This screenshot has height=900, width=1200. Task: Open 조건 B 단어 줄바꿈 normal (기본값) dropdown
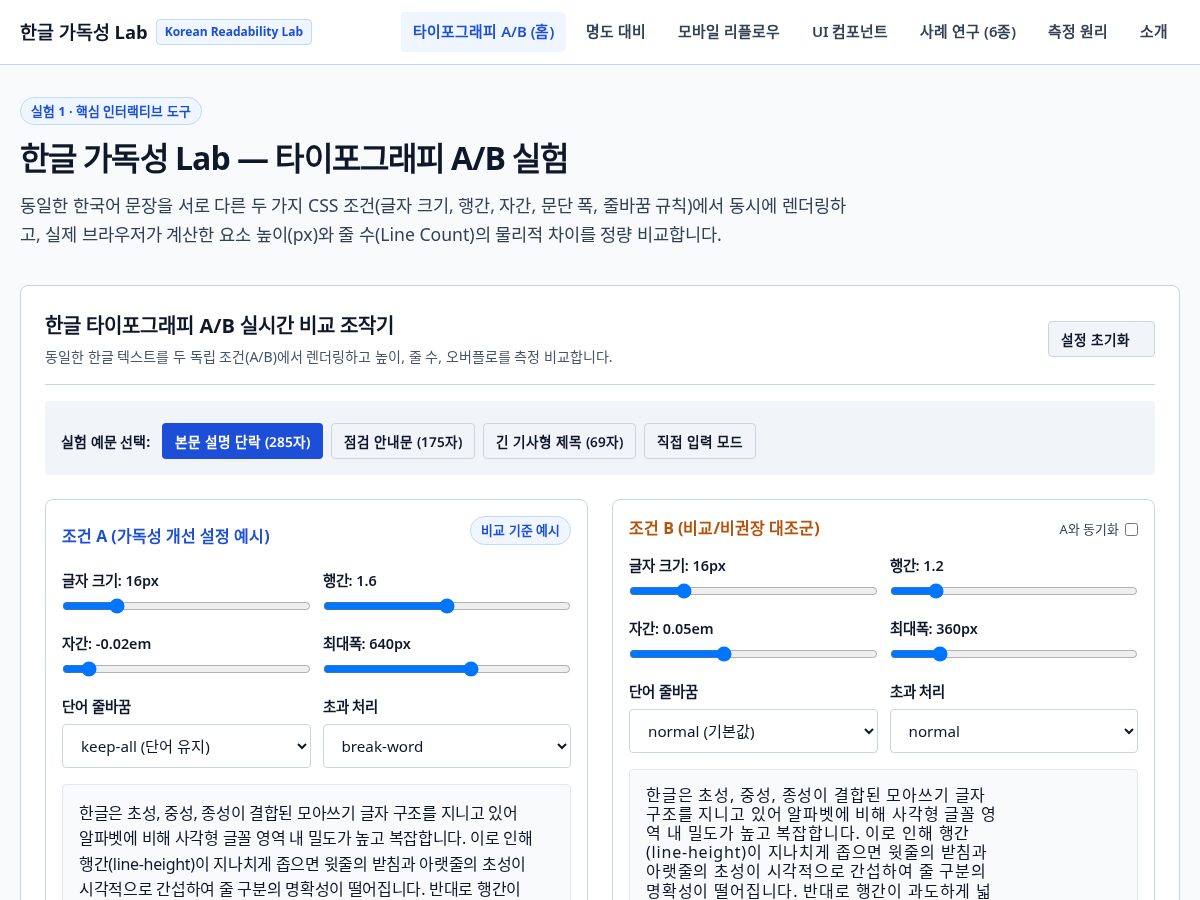(x=753, y=731)
